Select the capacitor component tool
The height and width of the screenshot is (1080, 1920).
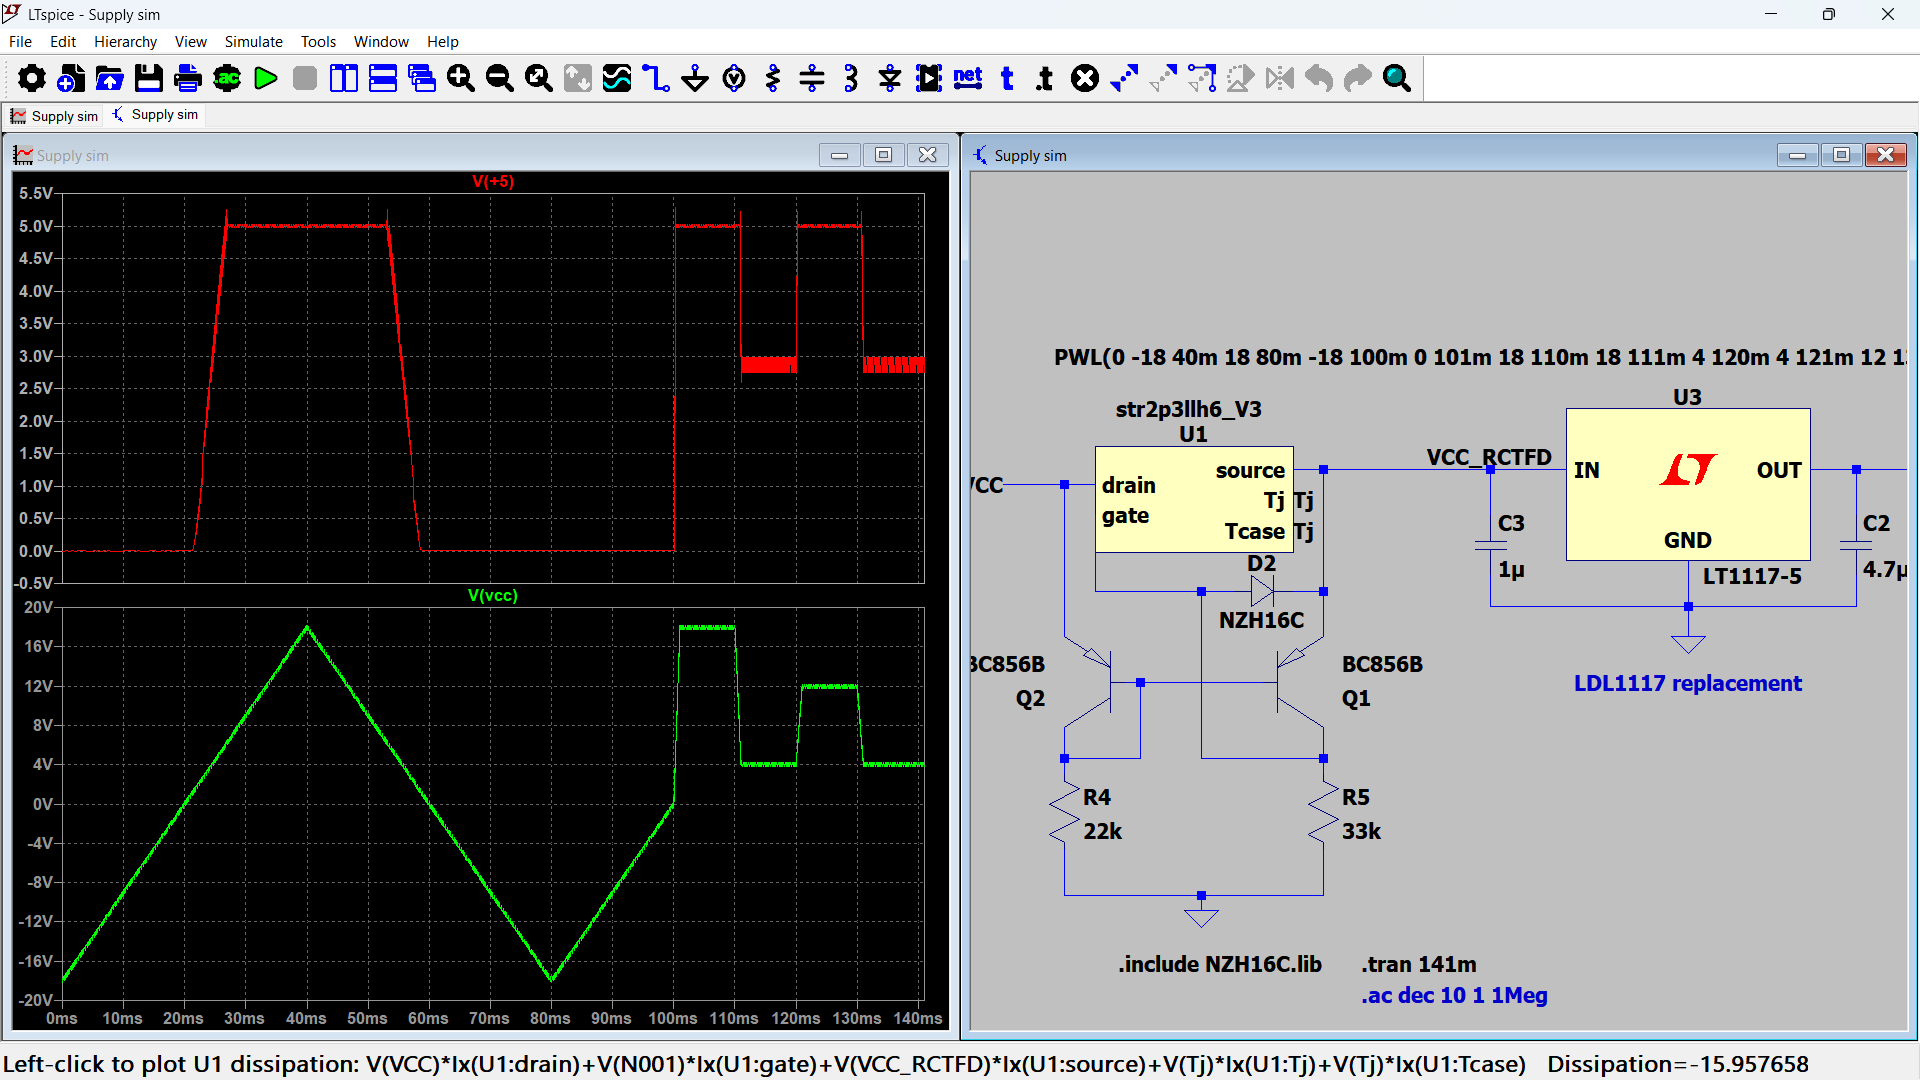812,78
